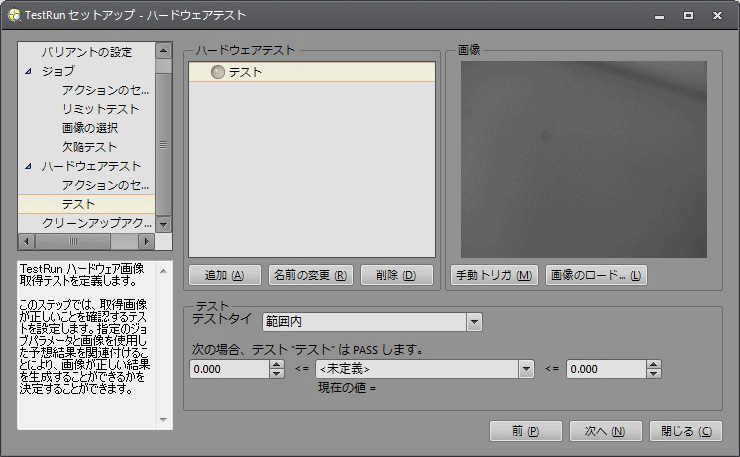Click the 名前の変更 (R) button
740x457 pixels.
point(310,275)
